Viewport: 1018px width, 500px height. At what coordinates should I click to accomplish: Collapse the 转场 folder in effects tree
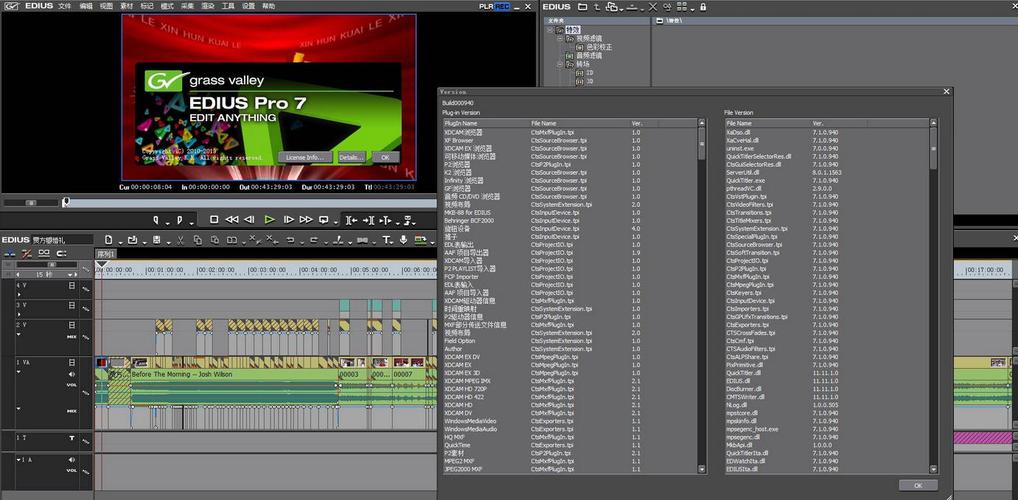tap(560, 64)
